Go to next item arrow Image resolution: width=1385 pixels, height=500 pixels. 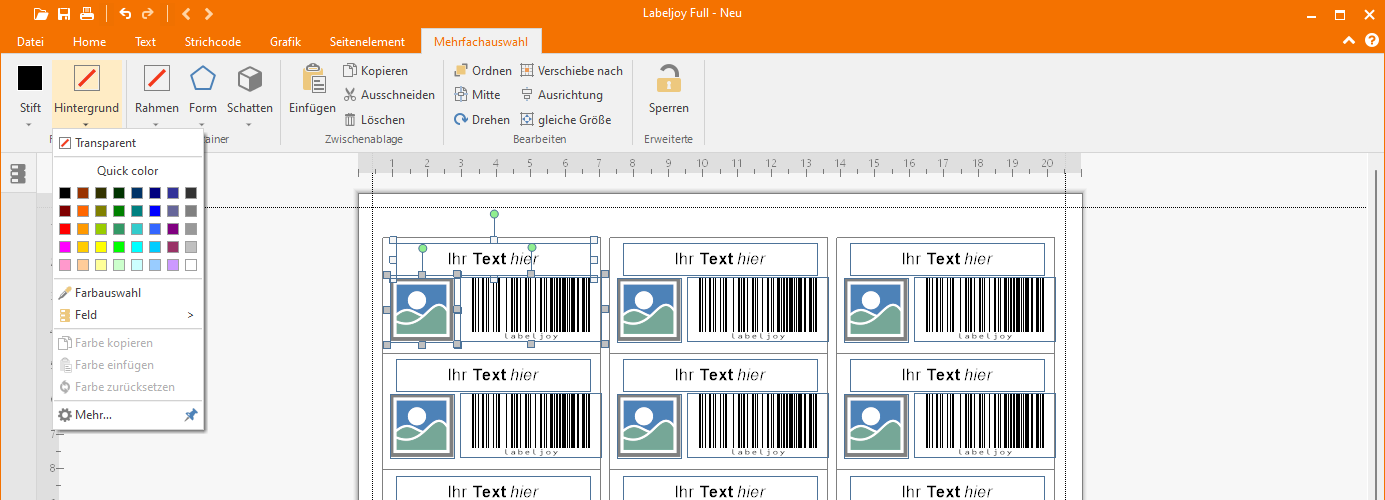coord(208,14)
